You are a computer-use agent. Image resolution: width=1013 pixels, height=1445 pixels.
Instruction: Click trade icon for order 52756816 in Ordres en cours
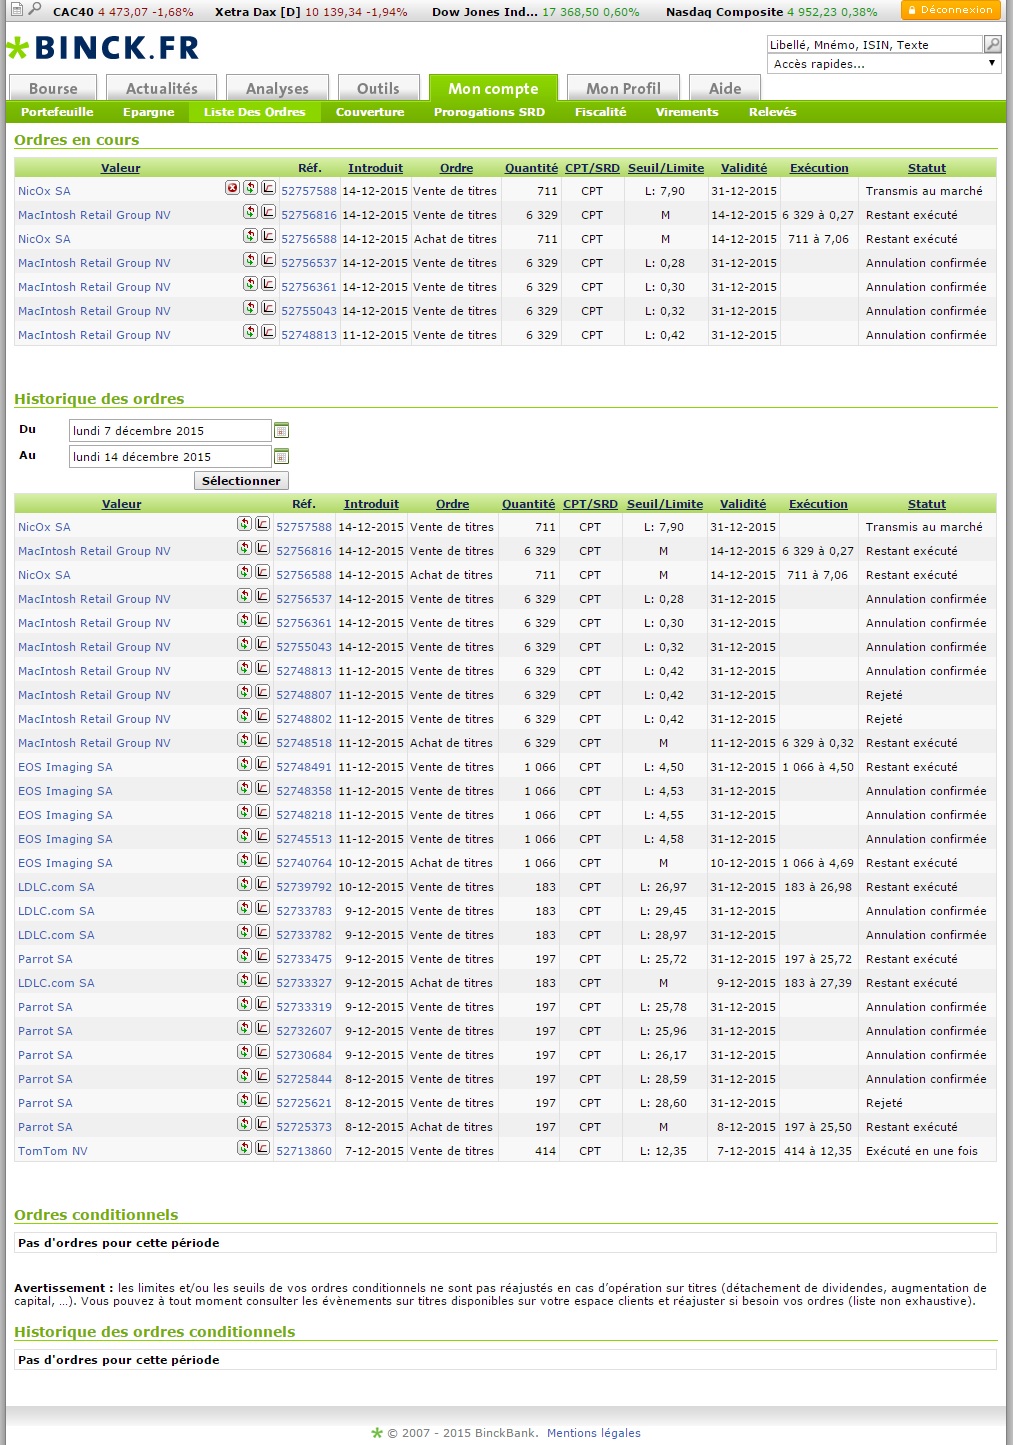pos(250,212)
